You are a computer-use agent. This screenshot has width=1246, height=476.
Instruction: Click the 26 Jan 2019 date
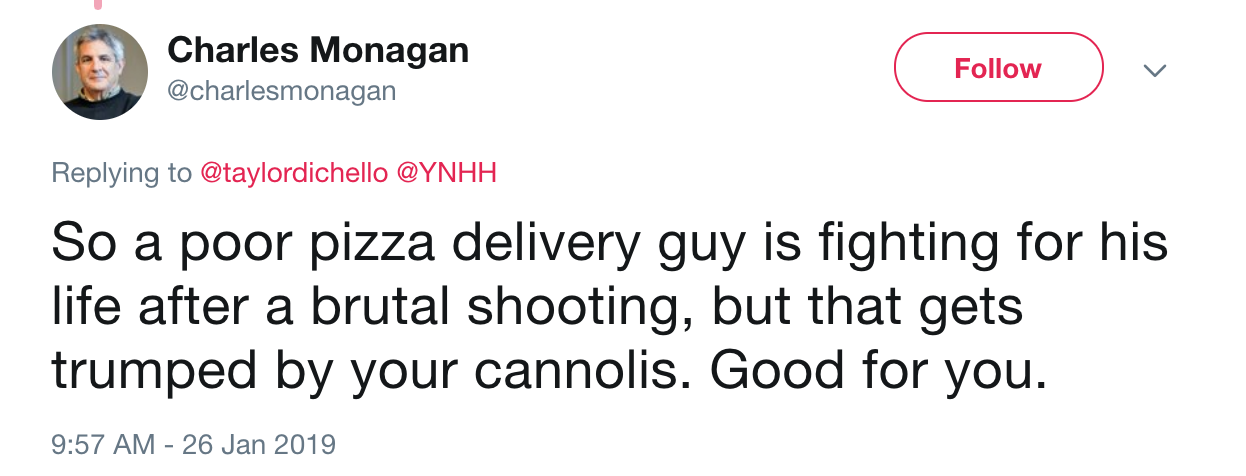click(x=259, y=444)
